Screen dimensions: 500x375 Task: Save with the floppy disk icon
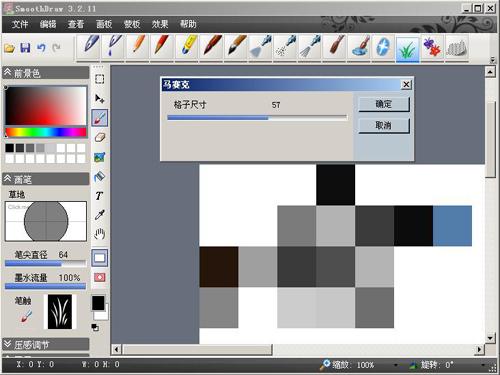click(x=25, y=48)
